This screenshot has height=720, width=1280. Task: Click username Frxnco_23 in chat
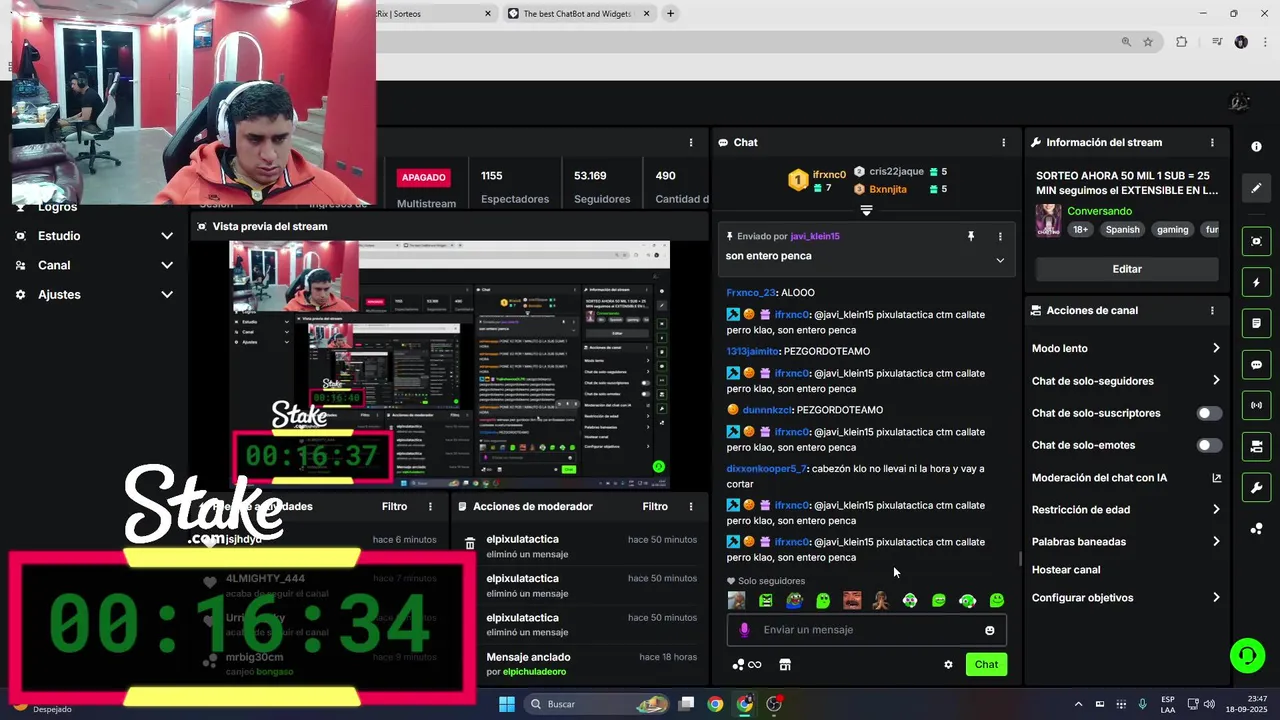click(x=751, y=293)
